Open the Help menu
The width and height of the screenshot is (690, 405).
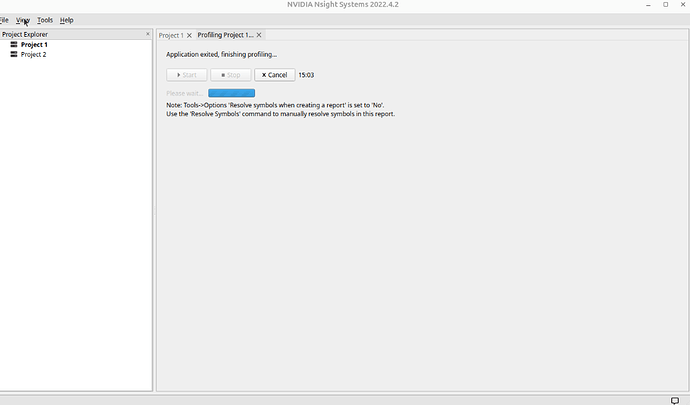(66, 20)
